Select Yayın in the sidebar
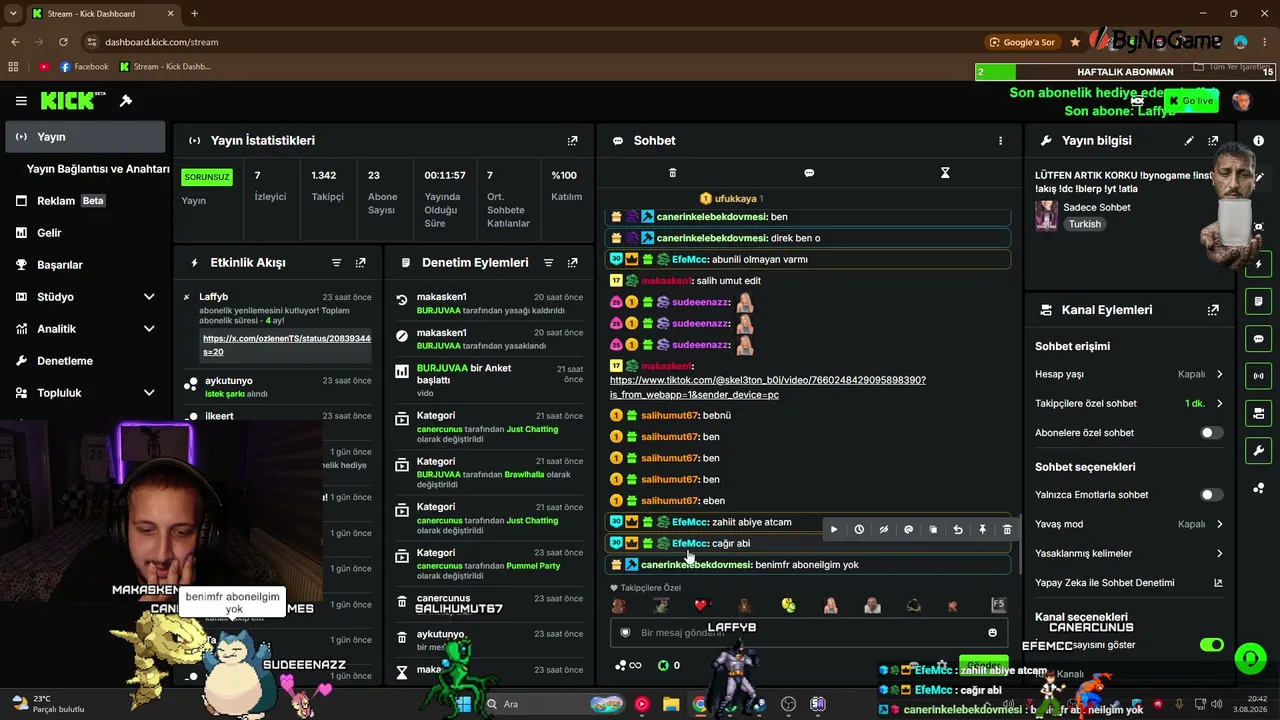Viewport: 1280px width, 720px height. coord(85,137)
